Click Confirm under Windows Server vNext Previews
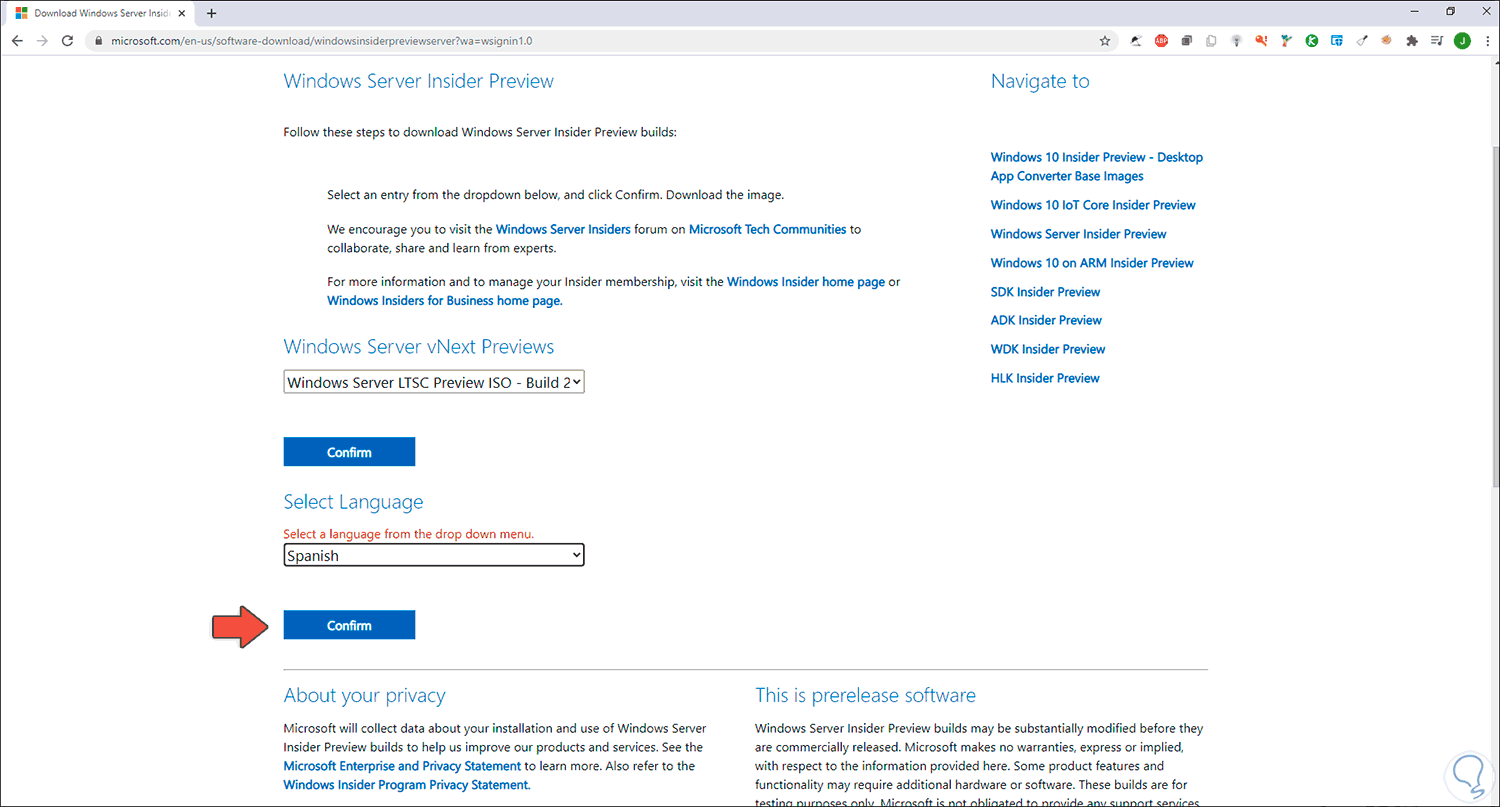Screen dimensions: 1500x807 [349, 452]
